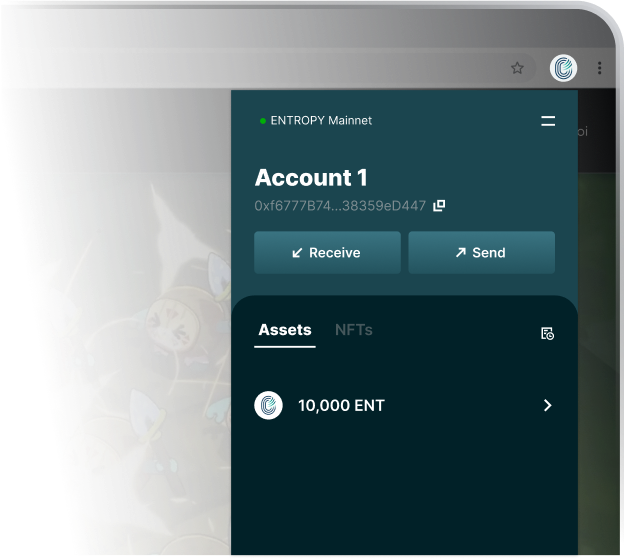Click the green network status dot

pos(263,121)
